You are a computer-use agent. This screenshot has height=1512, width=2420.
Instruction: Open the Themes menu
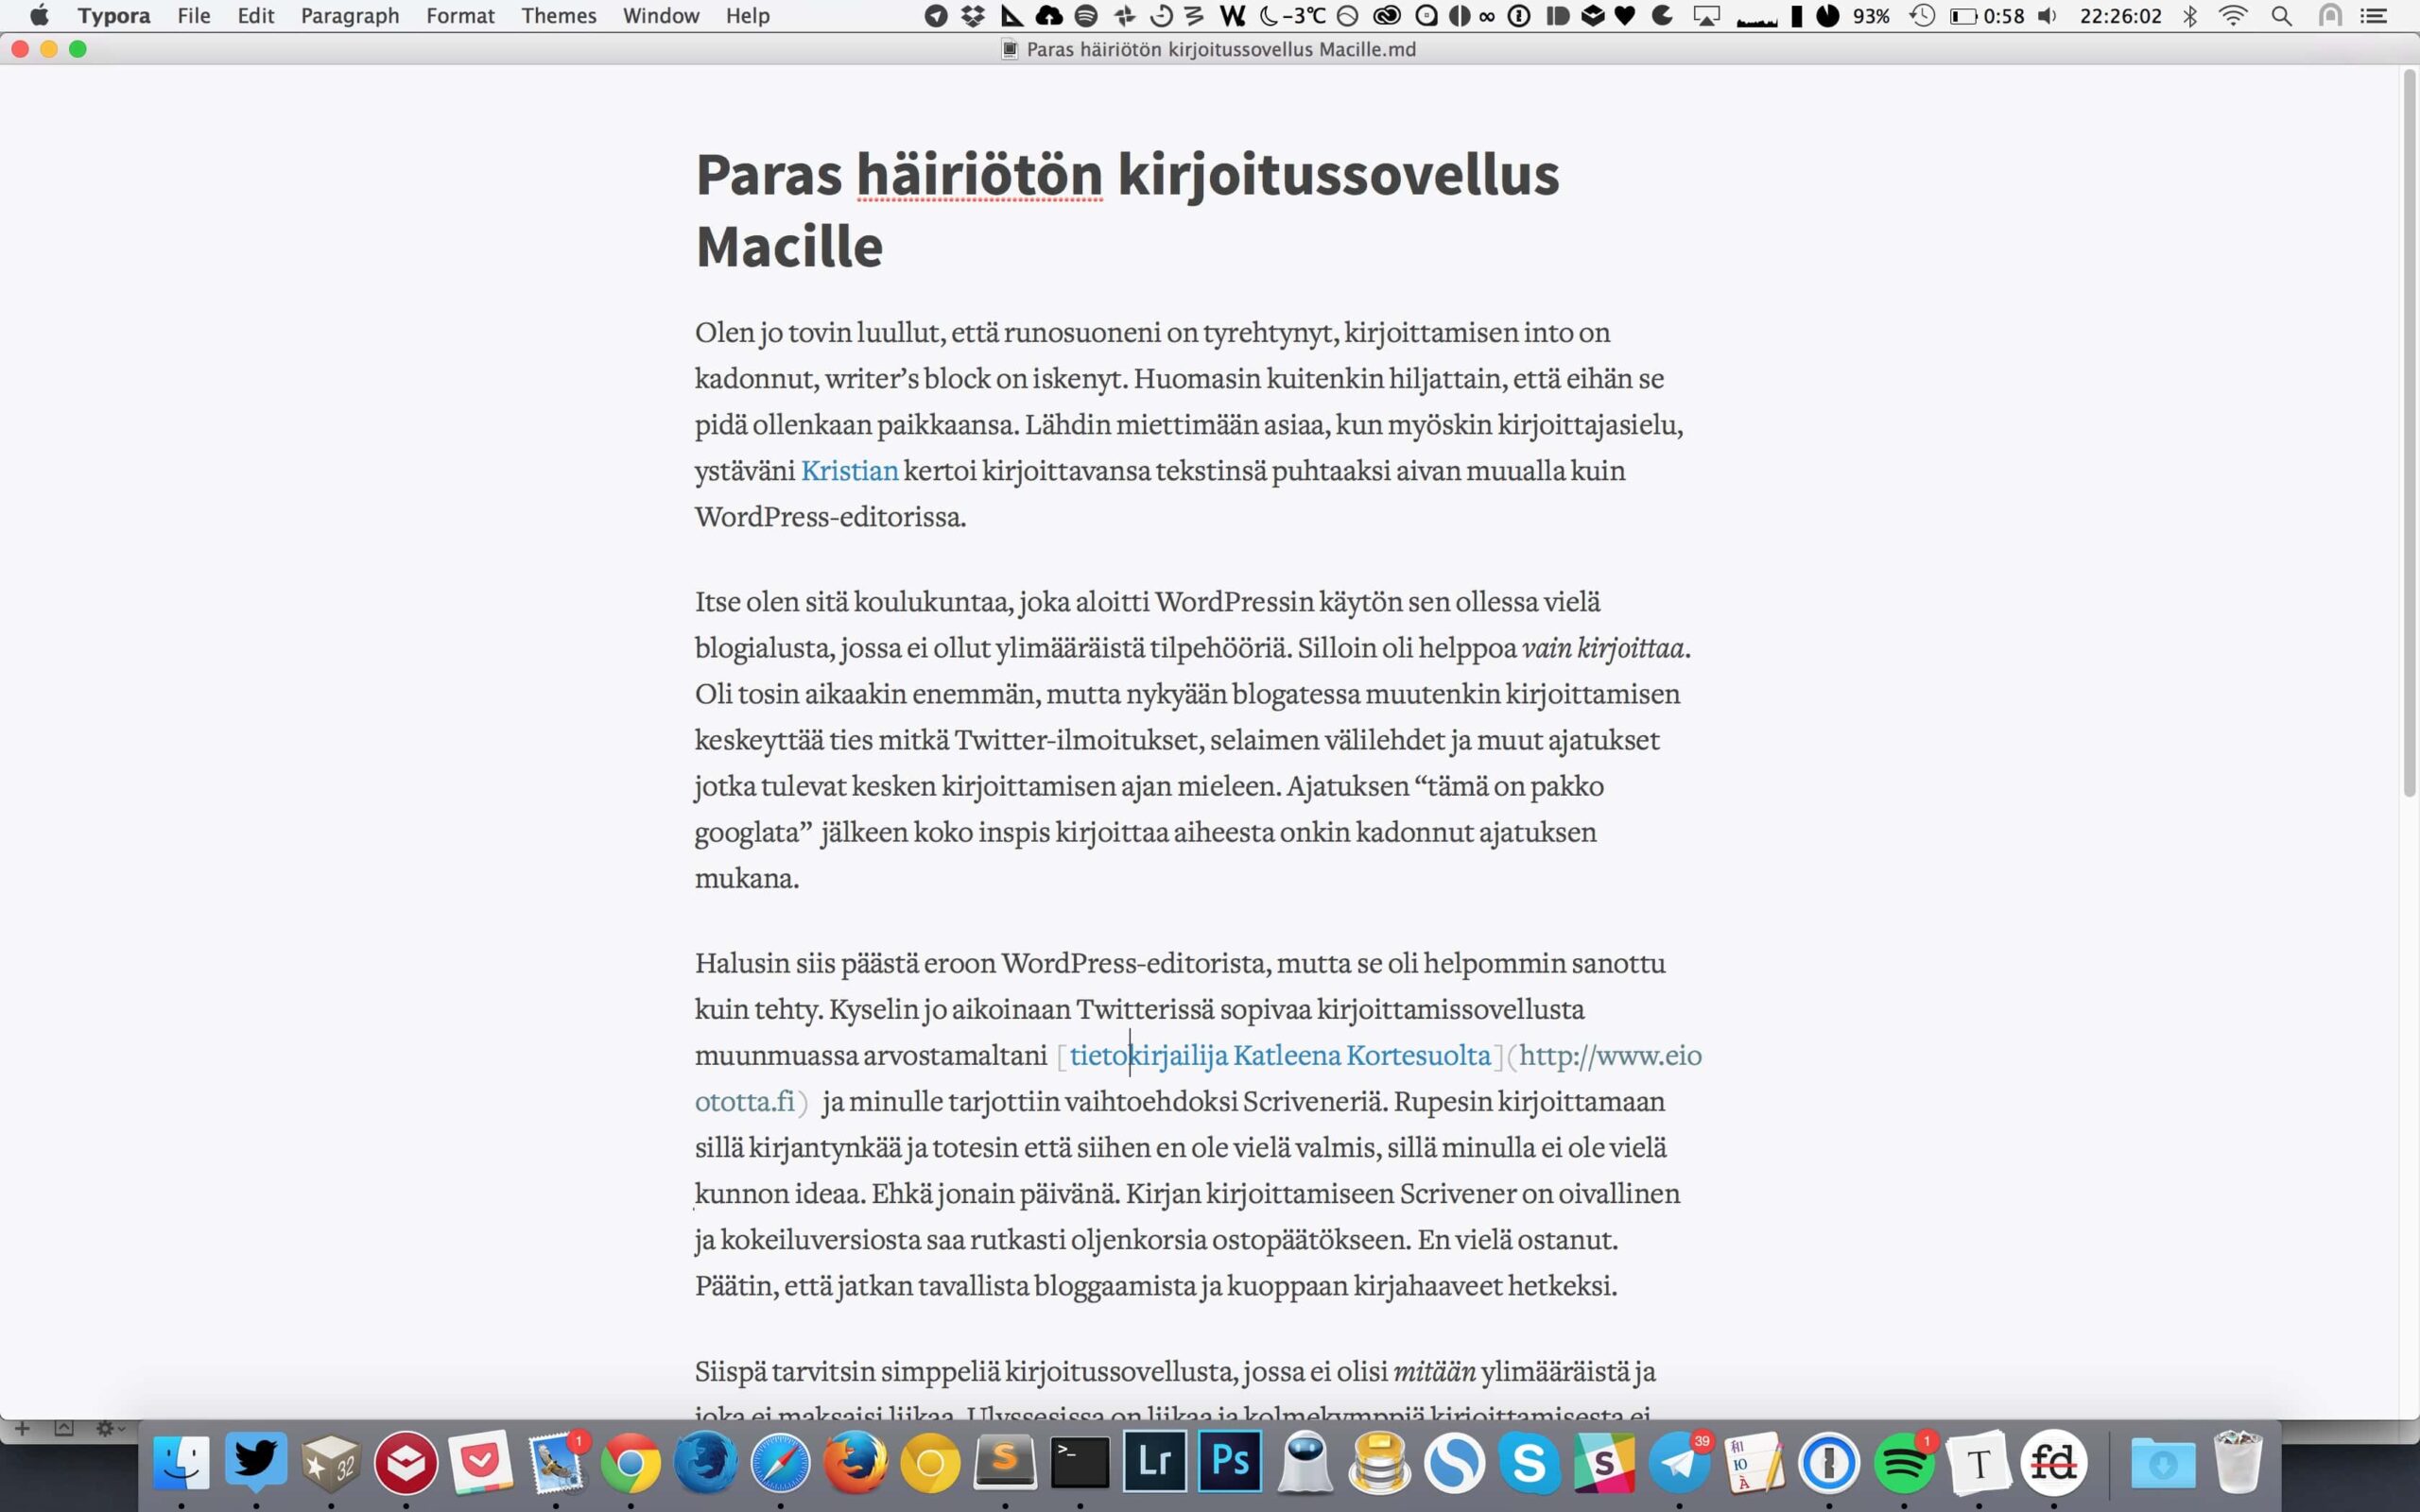coord(558,16)
